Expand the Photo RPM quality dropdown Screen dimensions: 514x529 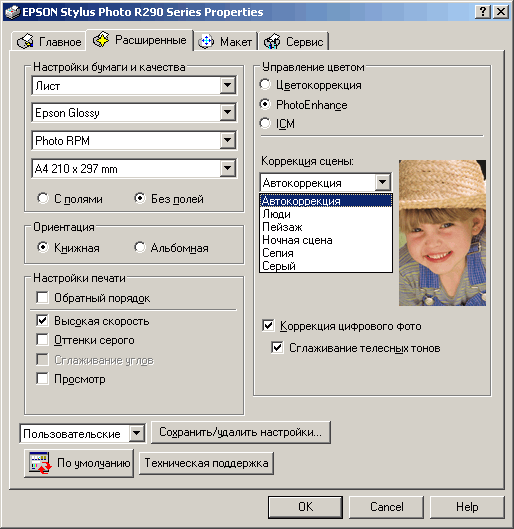(228, 140)
